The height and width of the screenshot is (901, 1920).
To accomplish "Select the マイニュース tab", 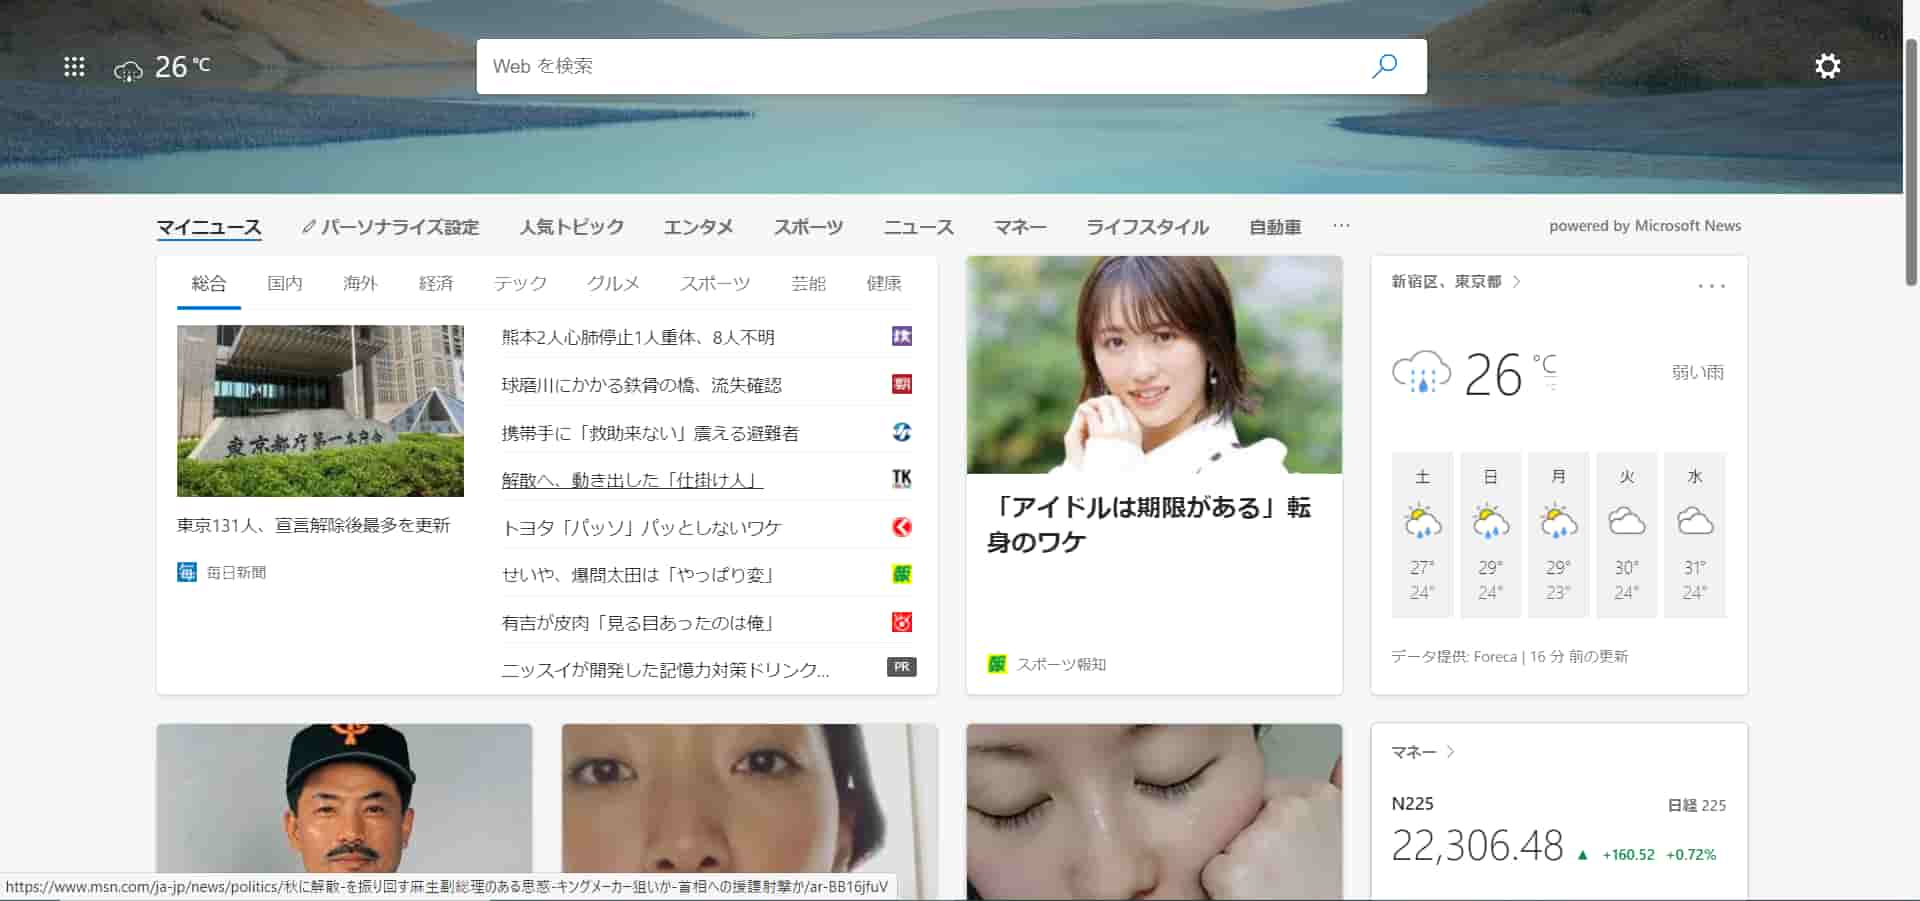I will coord(209,227).
